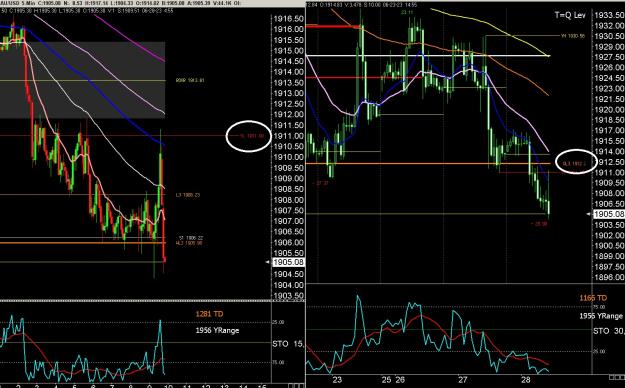Click the 1924.50 price axis label
The width and height of the screenshot is (625, 388).
[609, 78]
